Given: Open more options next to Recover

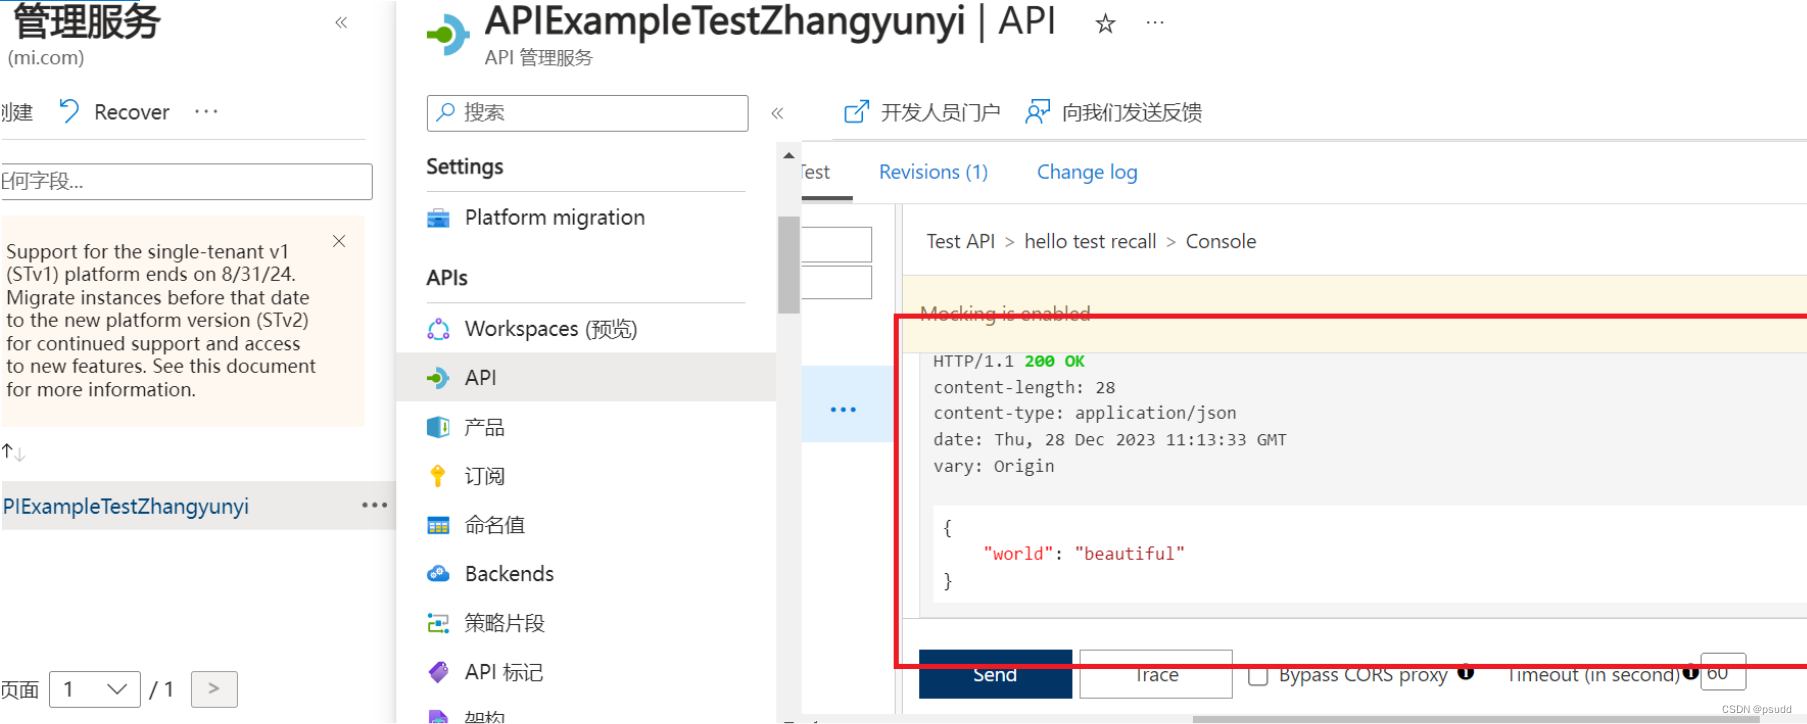Looking at the screenshot, I should point(206,111).
